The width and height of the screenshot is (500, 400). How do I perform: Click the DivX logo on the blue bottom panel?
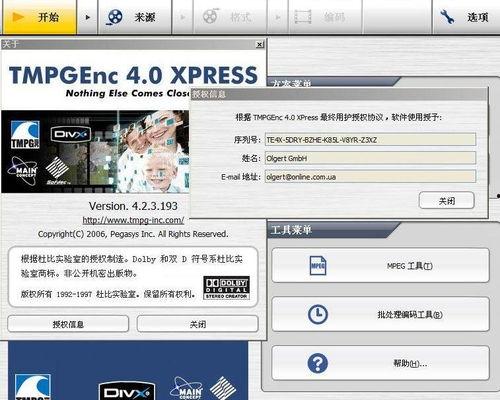[x=127, y=391]
